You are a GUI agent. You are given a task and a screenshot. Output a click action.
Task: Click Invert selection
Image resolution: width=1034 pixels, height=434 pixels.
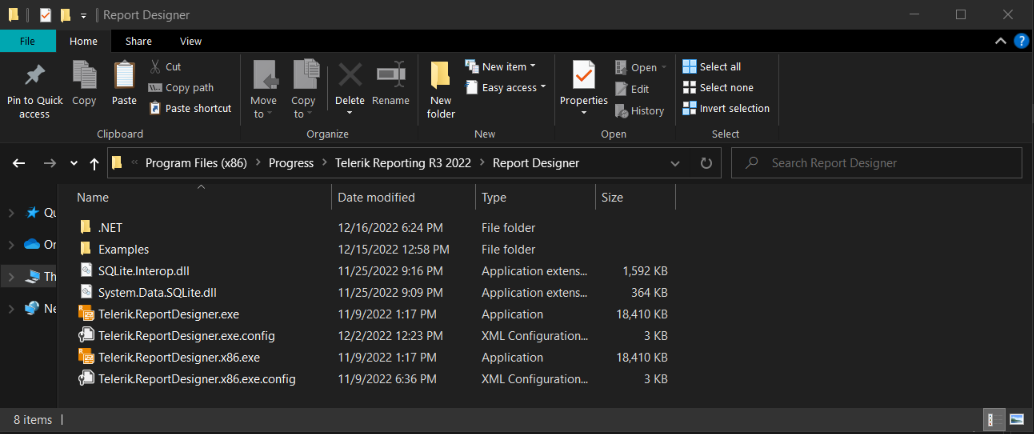coord(726,108)
